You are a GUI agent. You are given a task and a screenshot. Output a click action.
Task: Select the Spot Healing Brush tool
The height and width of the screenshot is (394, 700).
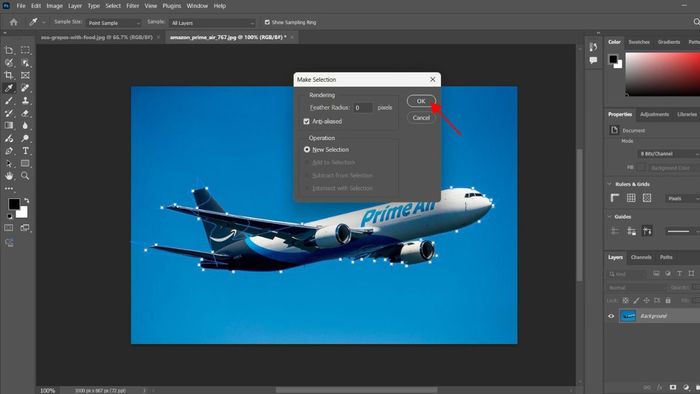click(25, 88)
